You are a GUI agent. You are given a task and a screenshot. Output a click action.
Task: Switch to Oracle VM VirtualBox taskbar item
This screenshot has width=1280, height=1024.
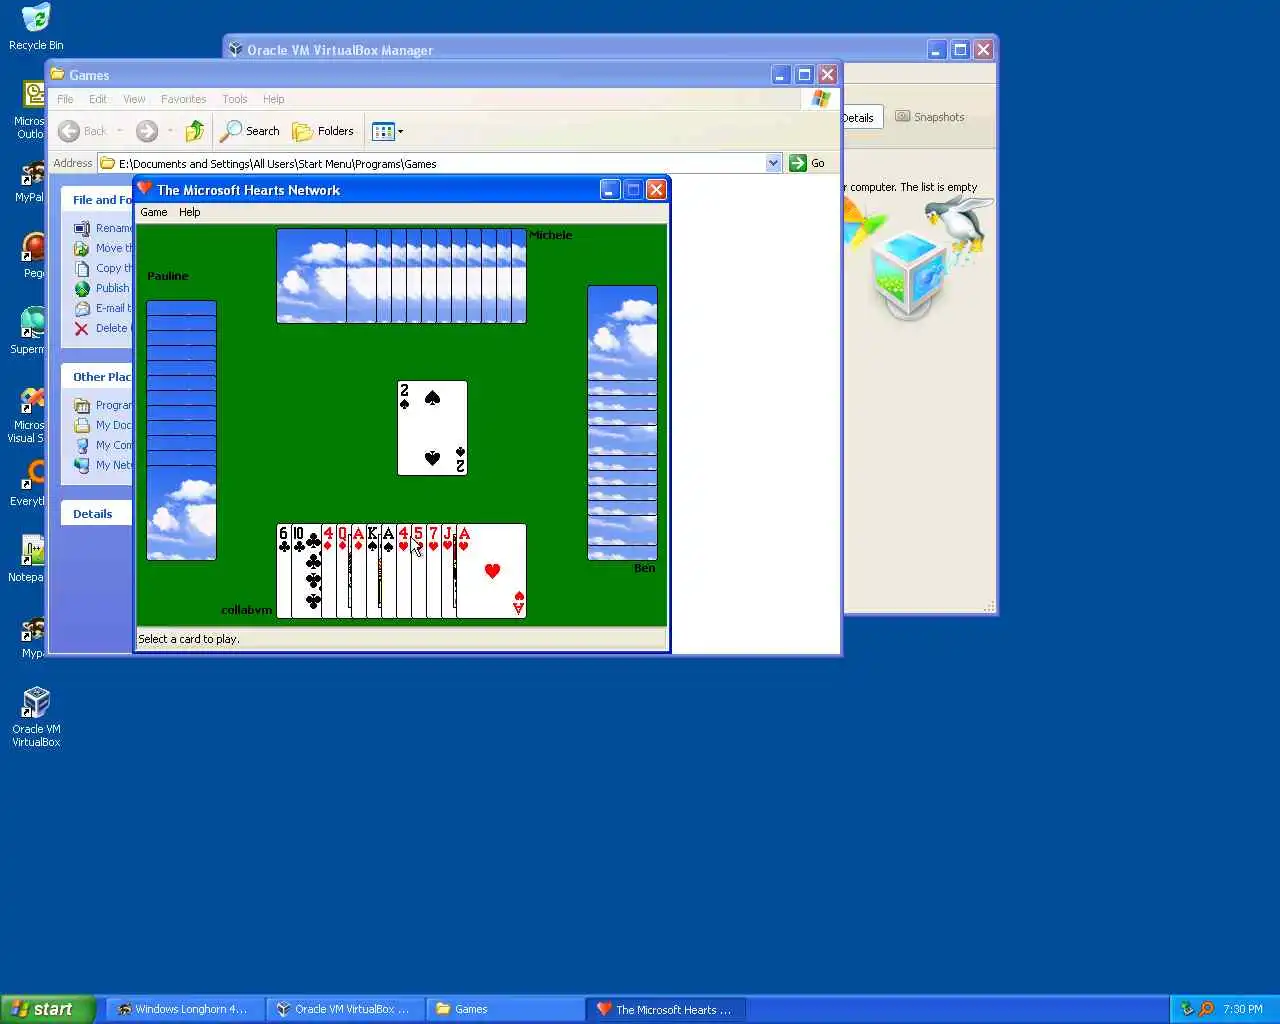(x=345, y=1009)
